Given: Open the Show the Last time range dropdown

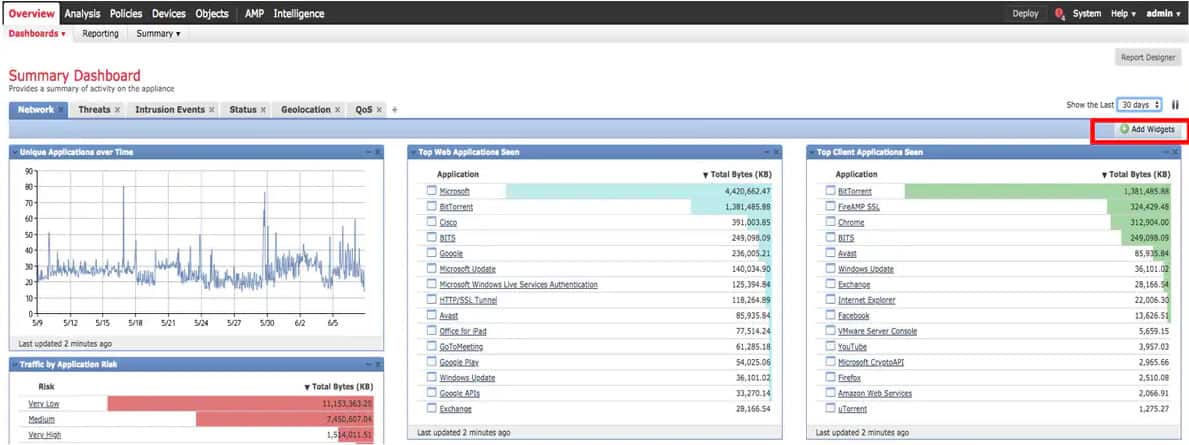Looking at the screenshot, I should 1139,105.
